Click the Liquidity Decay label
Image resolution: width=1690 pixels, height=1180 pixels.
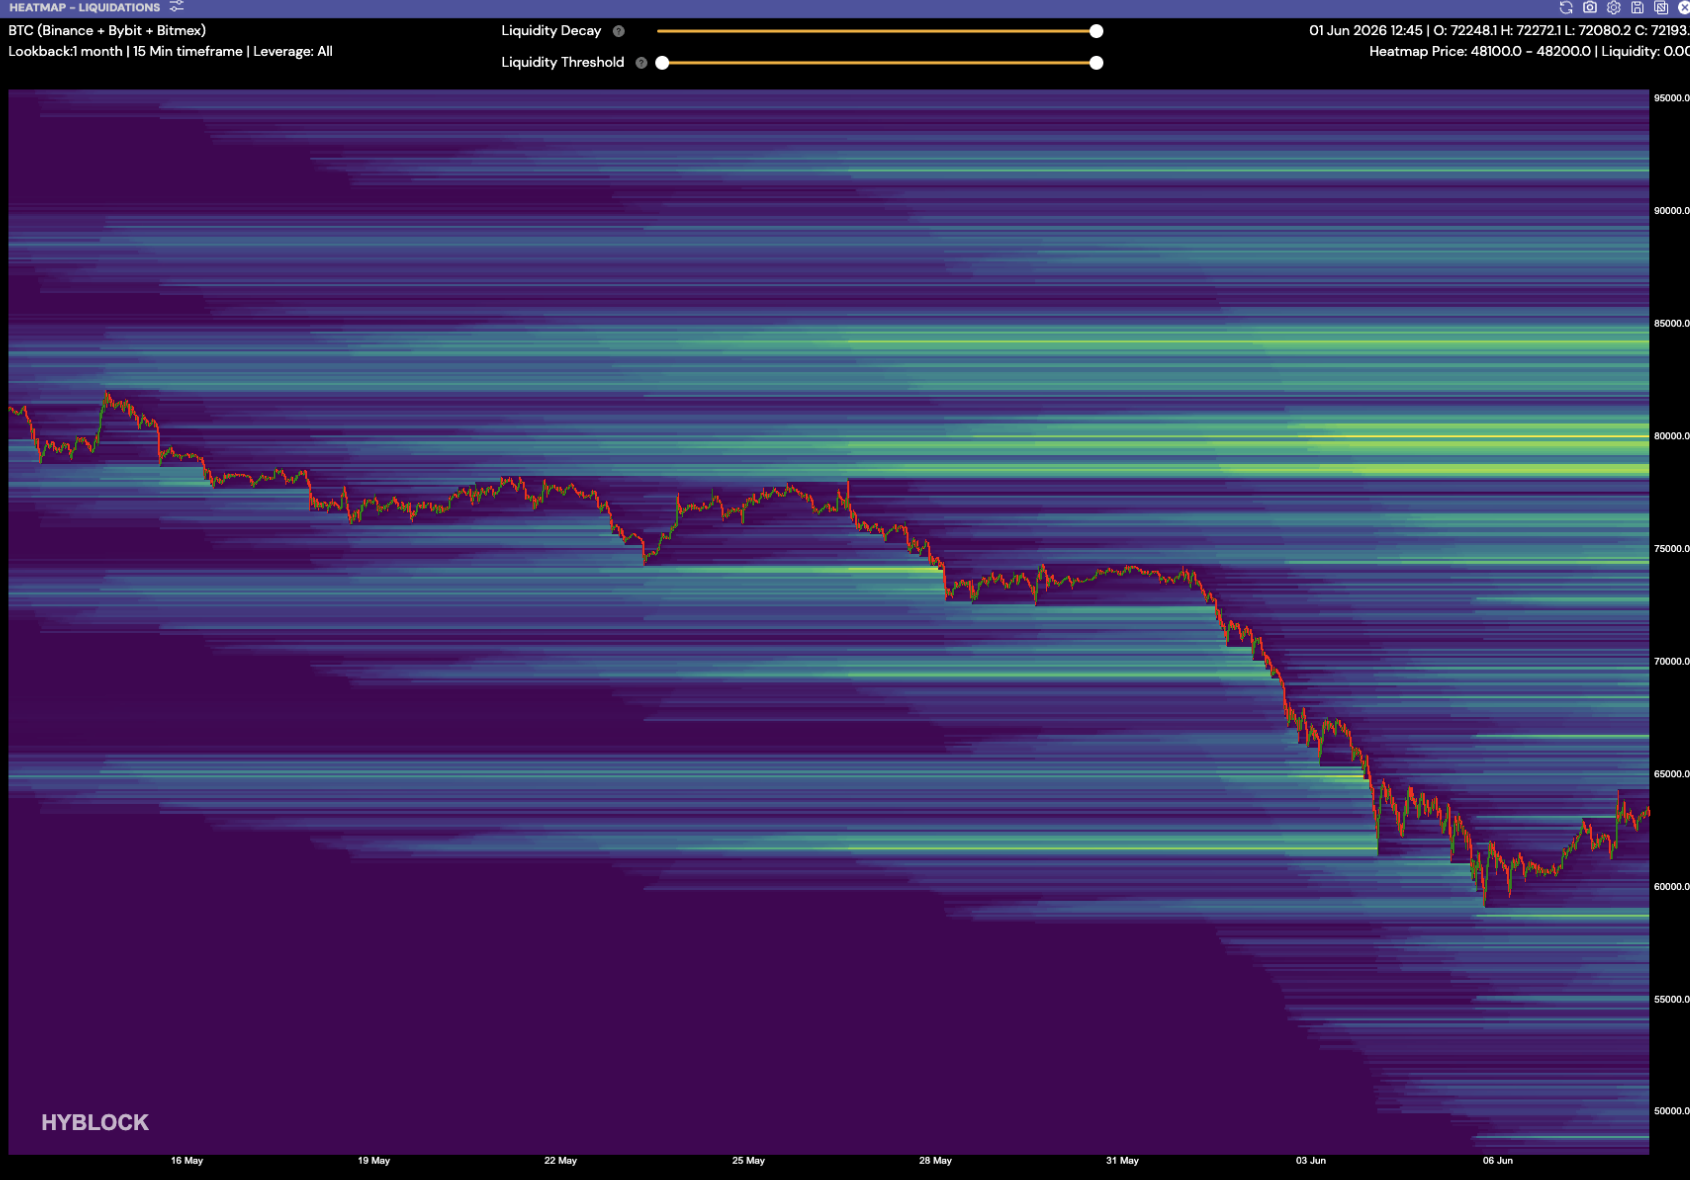coord(551,31)
